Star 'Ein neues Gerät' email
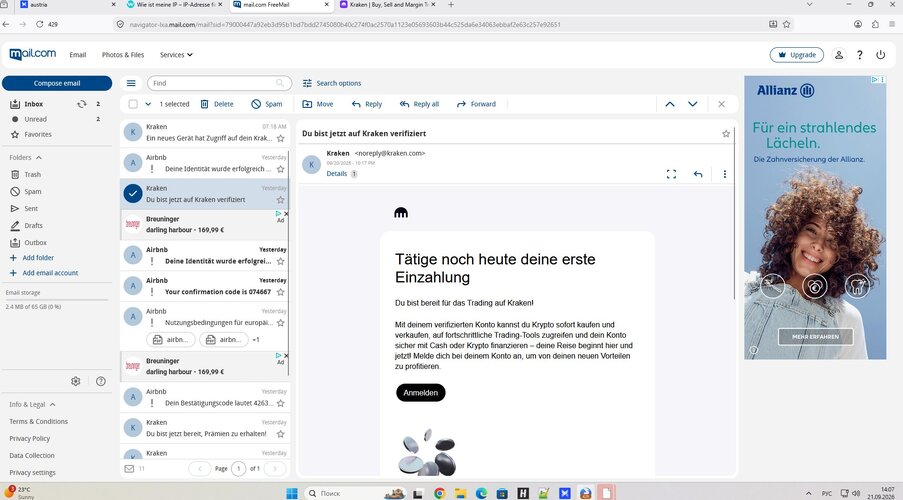This screenshot has width=903, height=500. (x=280, y=138)
